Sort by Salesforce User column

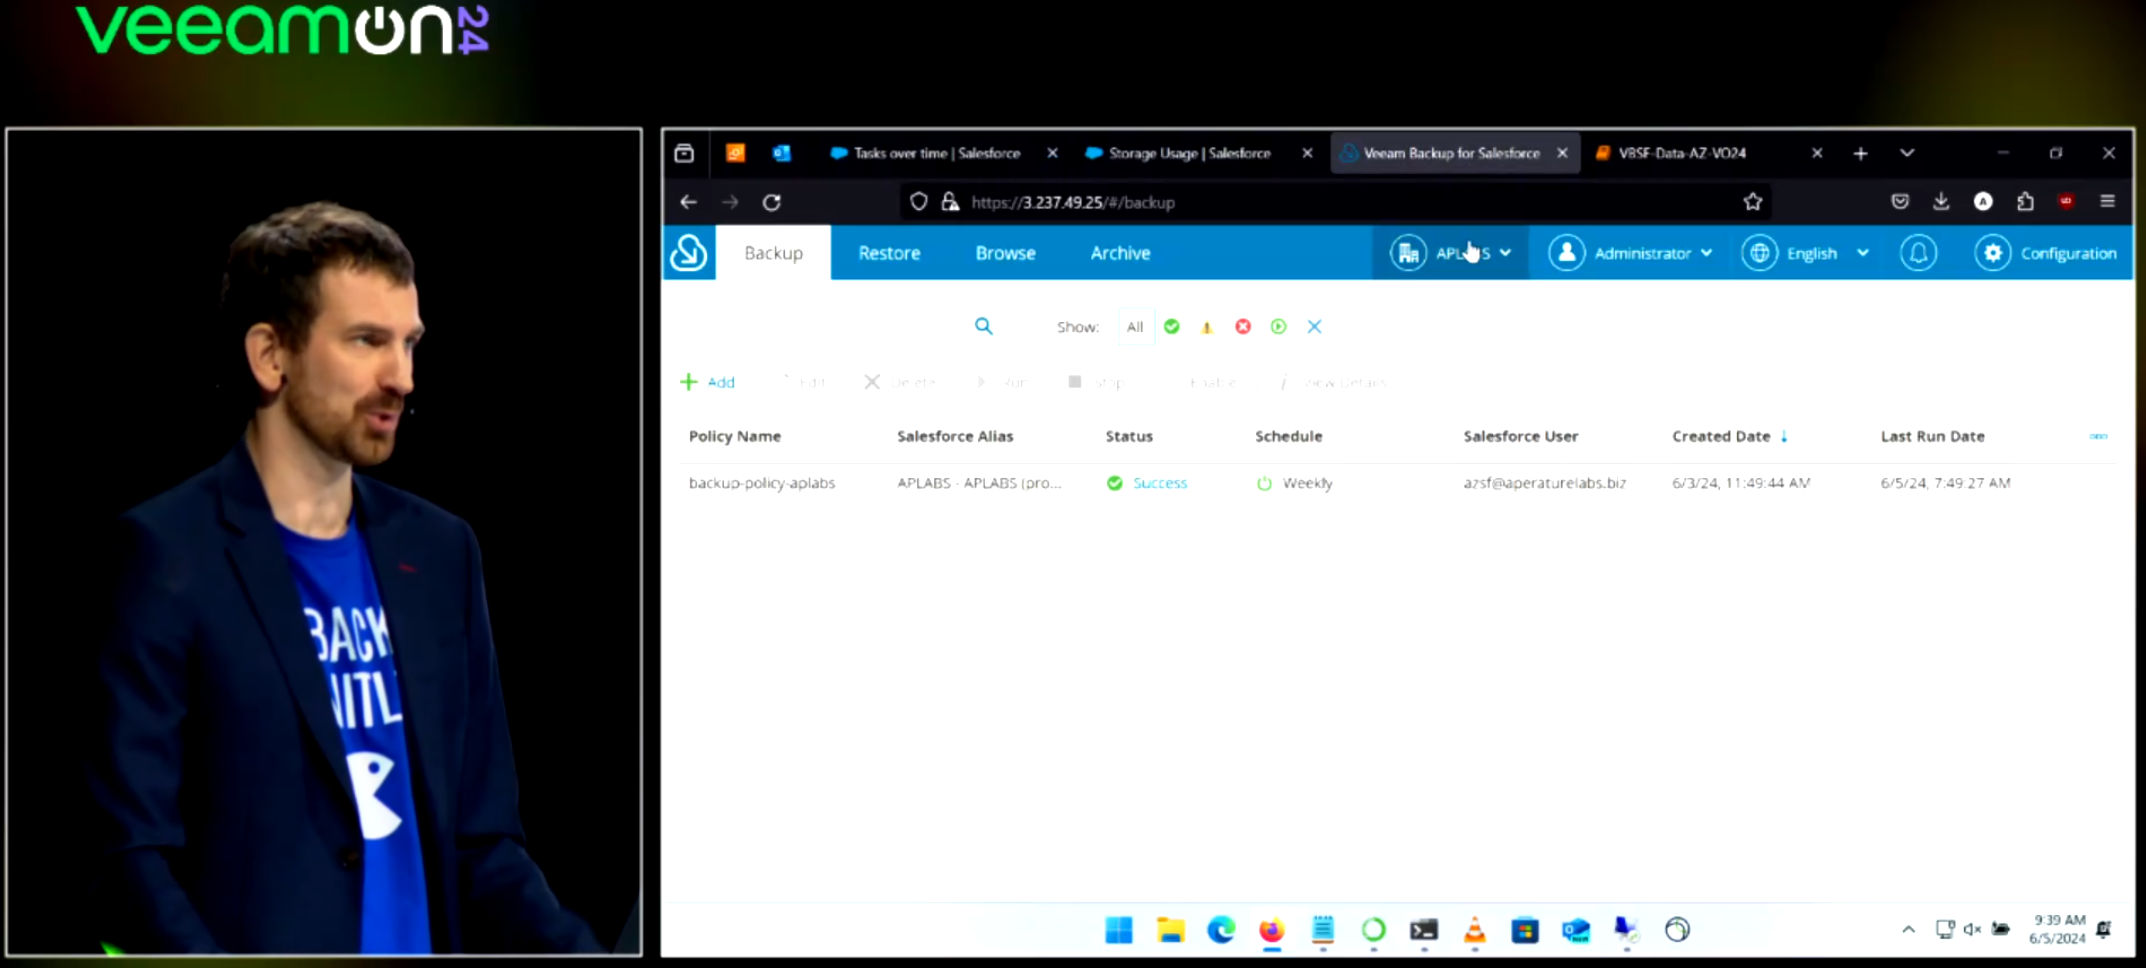1520,436
